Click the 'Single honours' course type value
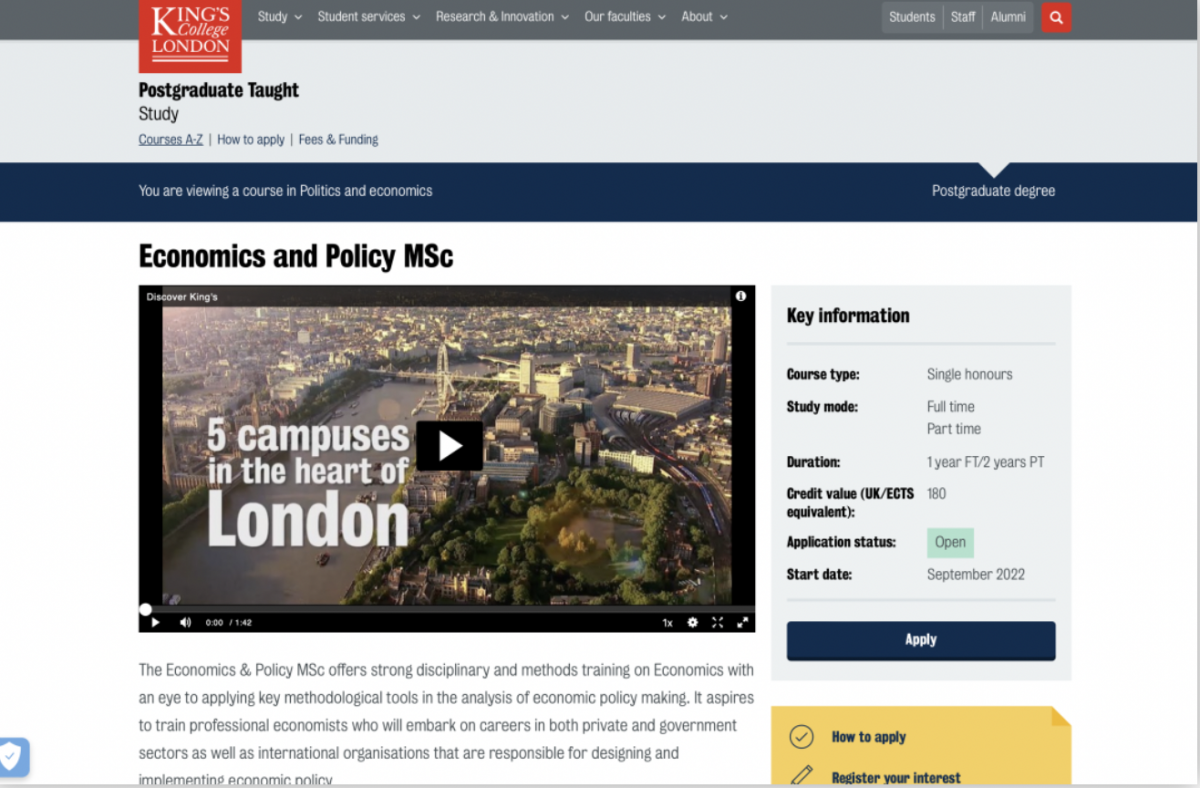Screen dimensions: 1200x788 [x=970, y=375]
